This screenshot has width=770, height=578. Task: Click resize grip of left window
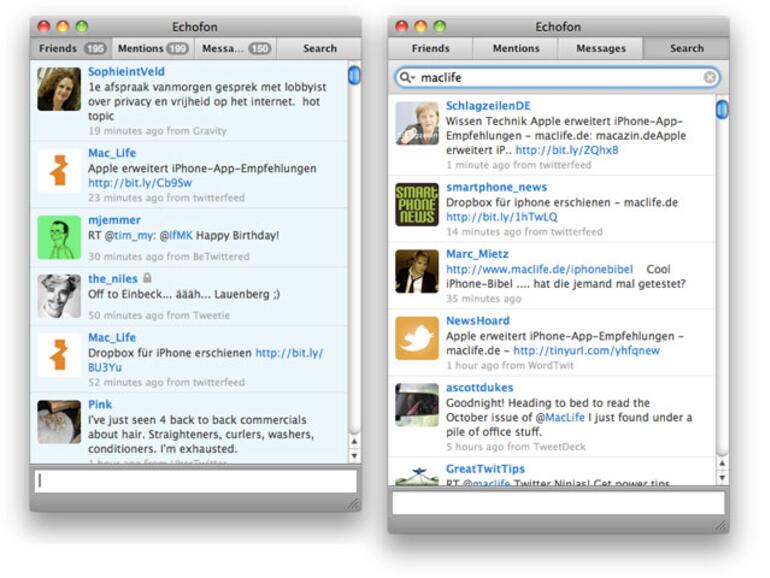click(x=354, y=504)
